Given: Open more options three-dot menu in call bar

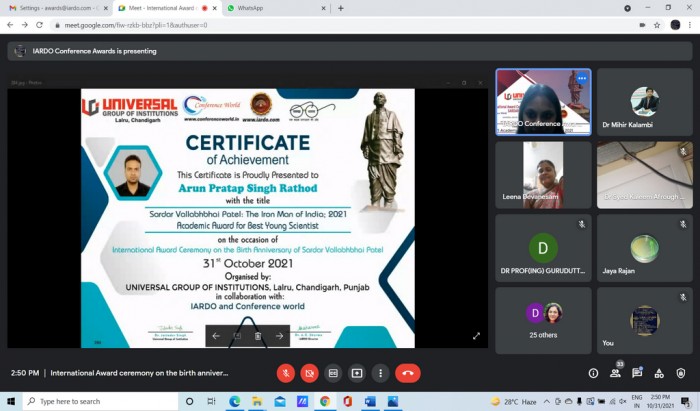Looking at the screenshot, I should pyautogui.click(x=380, y=373).
